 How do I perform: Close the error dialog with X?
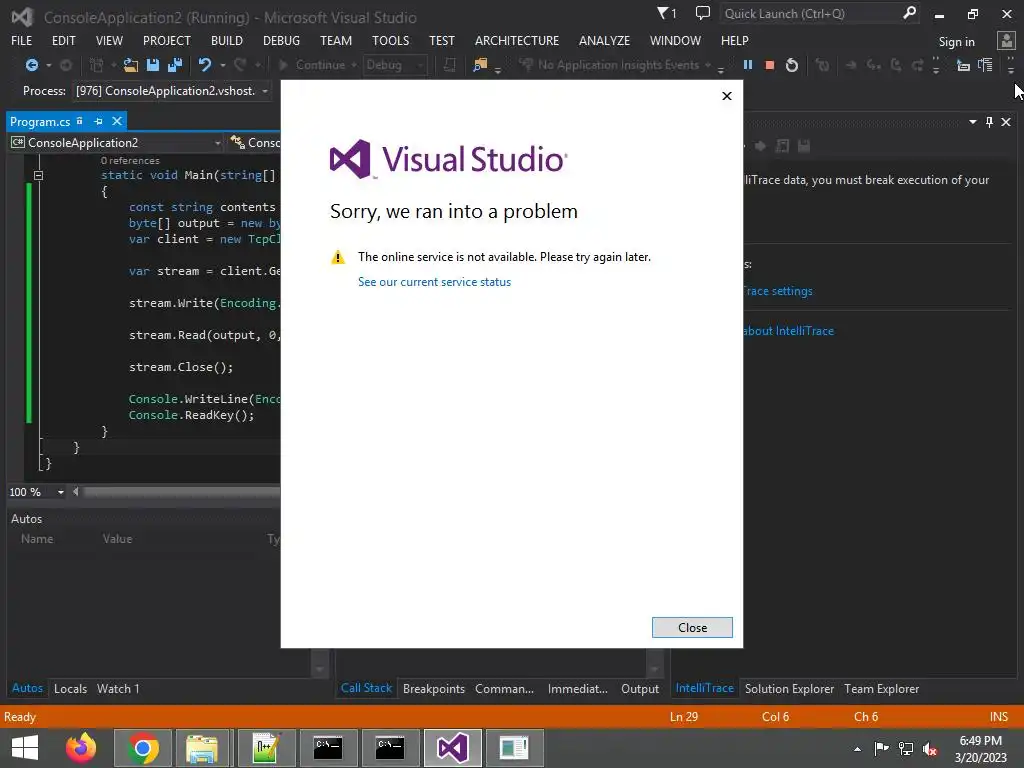pos(727,96)
